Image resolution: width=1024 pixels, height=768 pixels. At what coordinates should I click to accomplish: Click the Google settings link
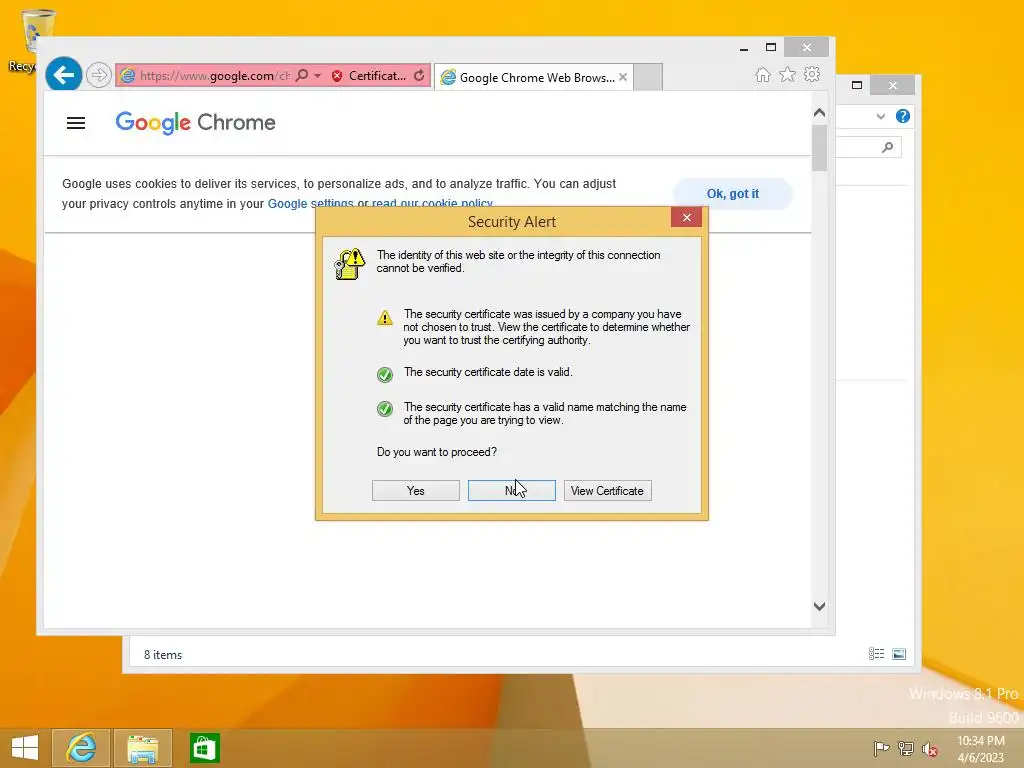click(x=310, y=203)
